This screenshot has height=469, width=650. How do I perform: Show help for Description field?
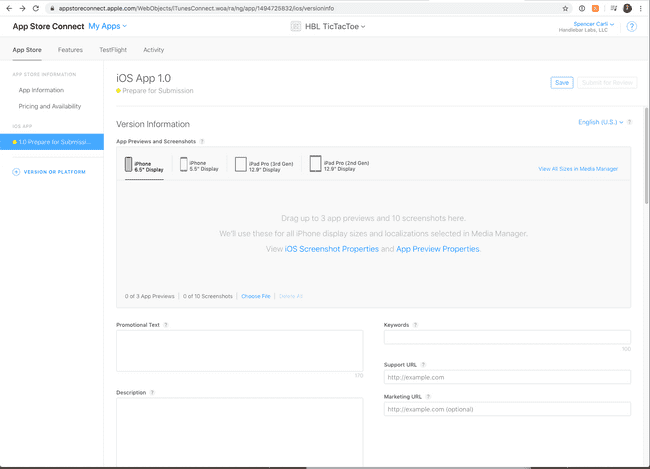tap(152, 392)
